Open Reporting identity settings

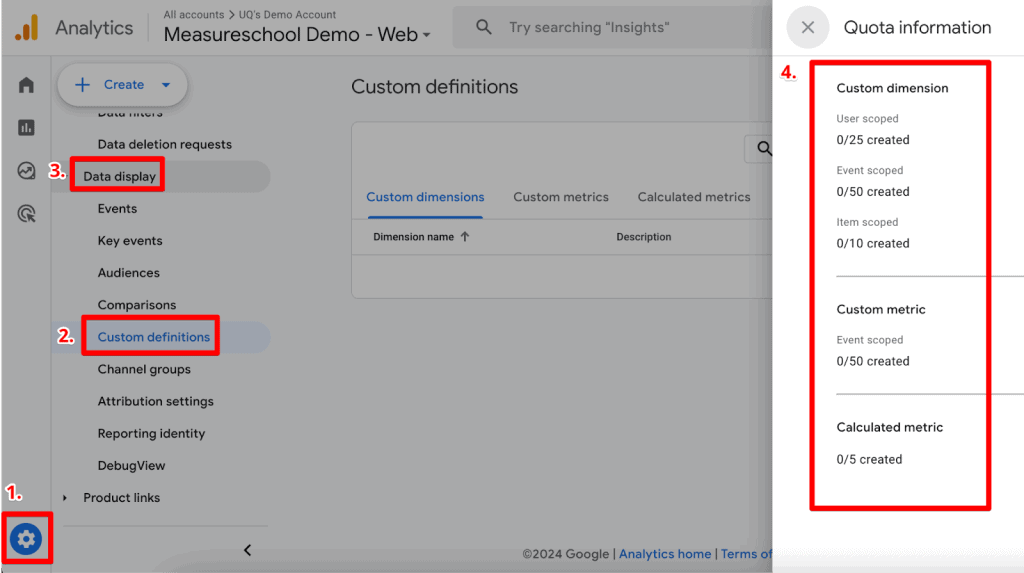151,433
